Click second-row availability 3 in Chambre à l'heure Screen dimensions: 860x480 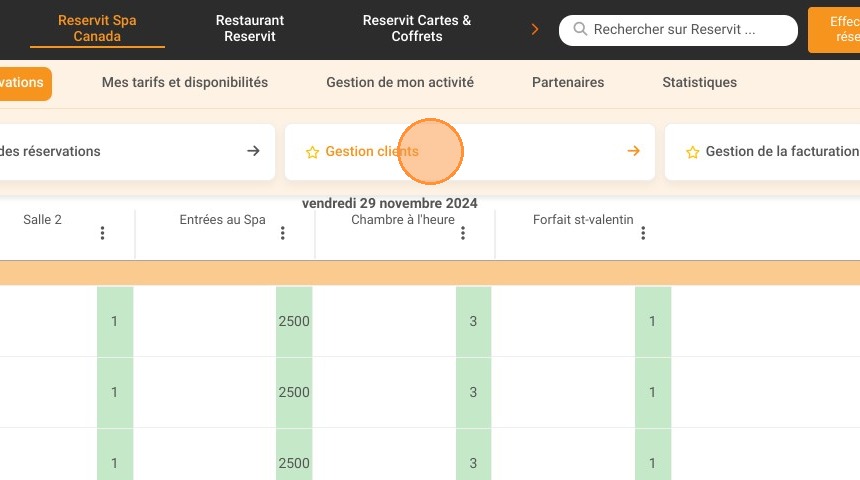pos(473,392)
